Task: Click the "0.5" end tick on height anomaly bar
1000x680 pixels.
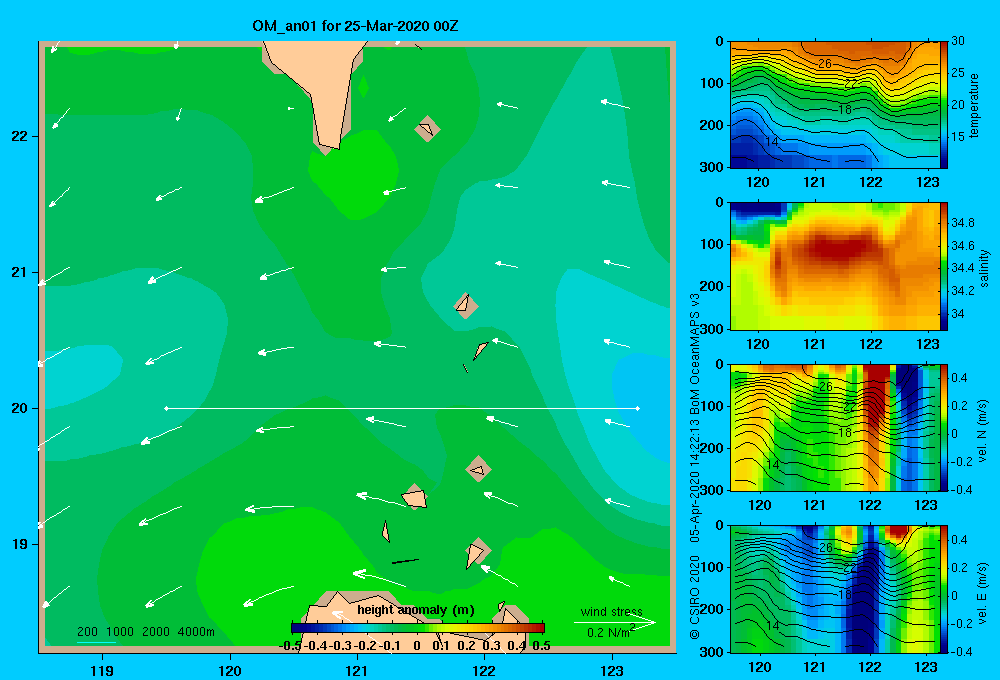Action: (541, 646)
